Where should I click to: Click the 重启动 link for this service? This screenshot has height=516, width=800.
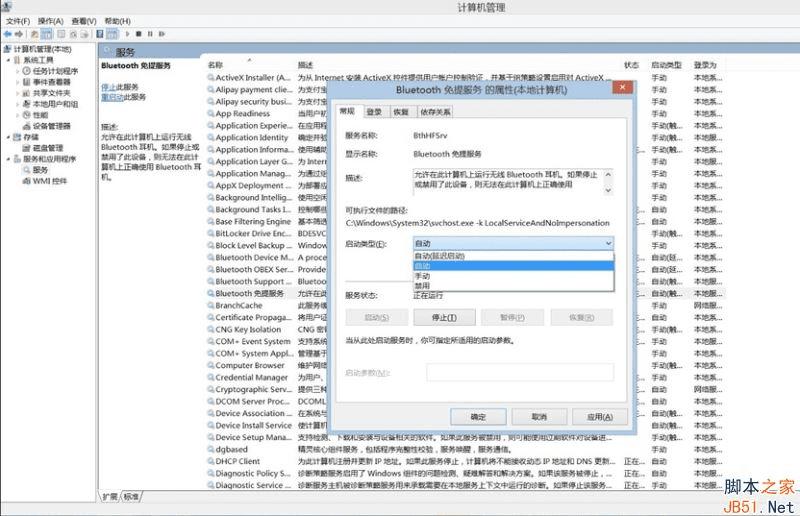tap(112, 97)
